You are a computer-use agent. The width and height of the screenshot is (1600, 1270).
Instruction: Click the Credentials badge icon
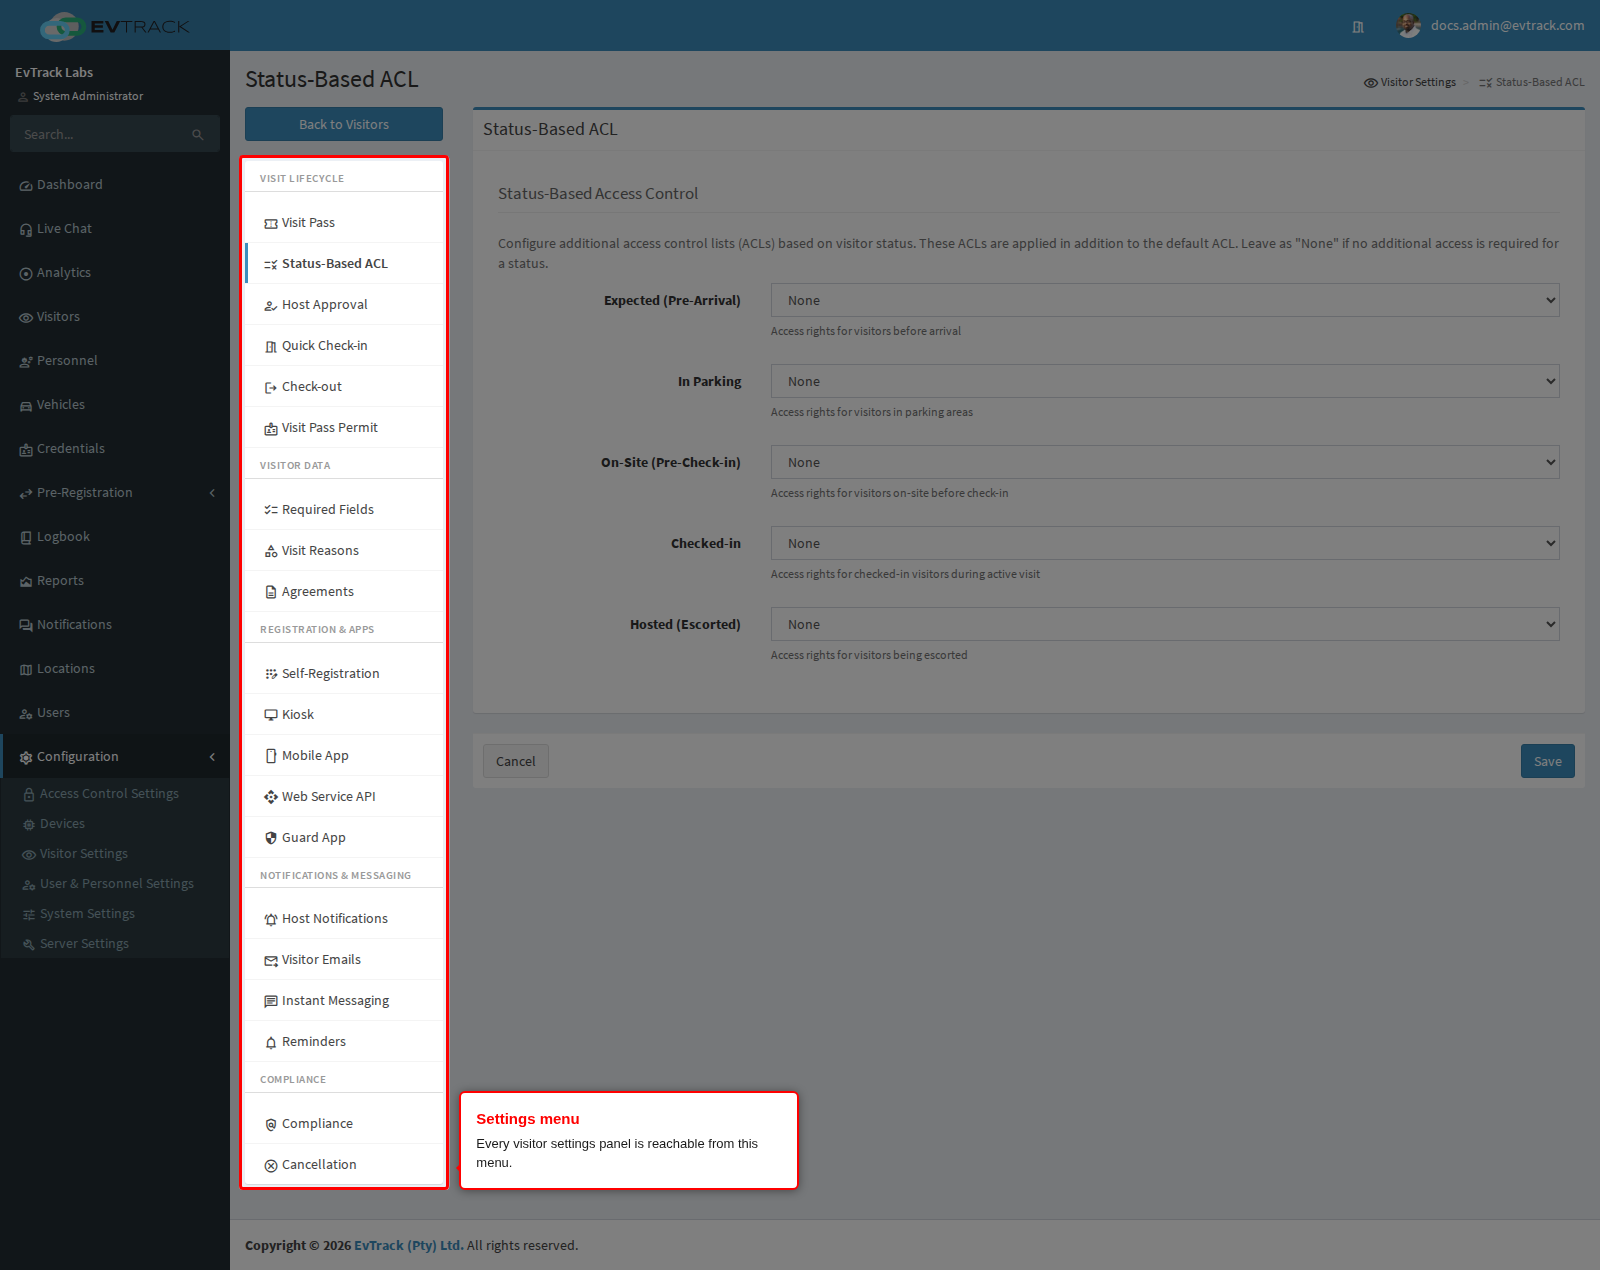[x=26, y=450]
